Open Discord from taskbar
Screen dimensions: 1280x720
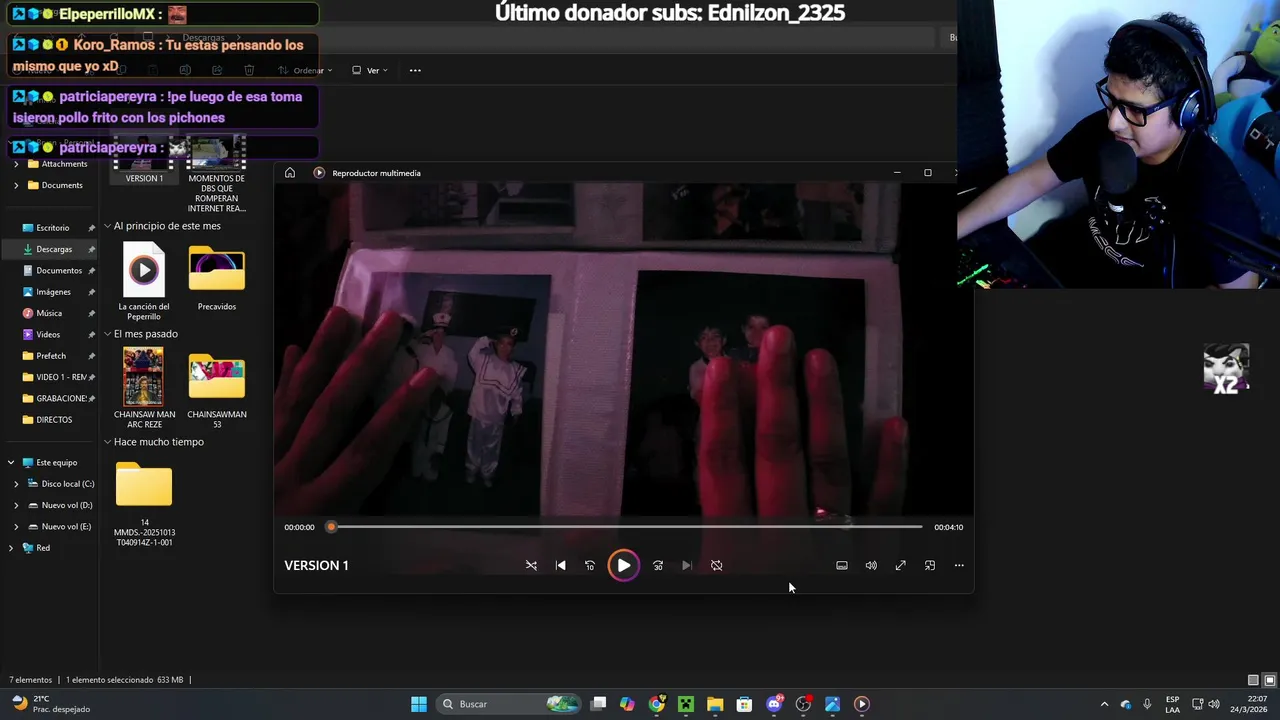click(774, 704)
